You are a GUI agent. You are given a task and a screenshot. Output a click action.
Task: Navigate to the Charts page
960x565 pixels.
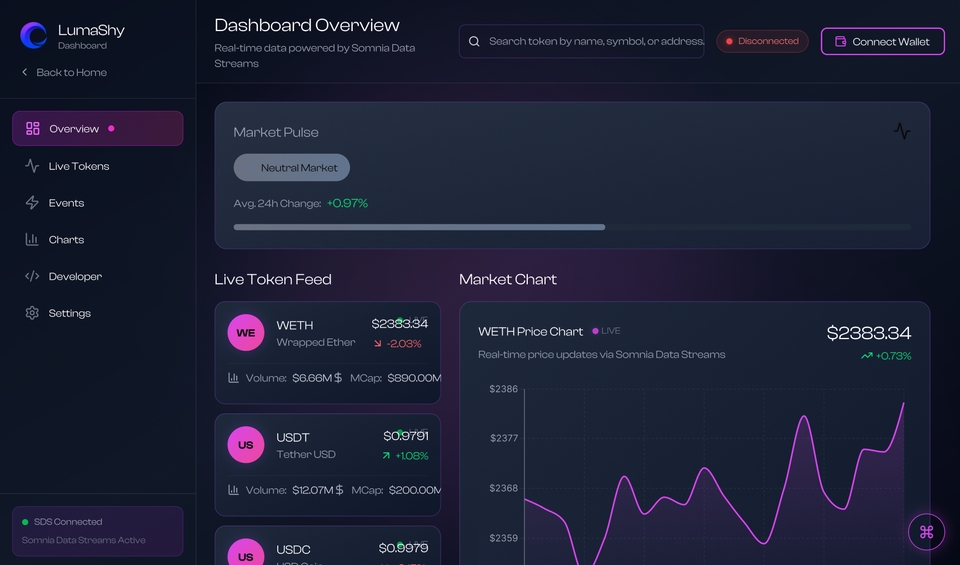66,240
